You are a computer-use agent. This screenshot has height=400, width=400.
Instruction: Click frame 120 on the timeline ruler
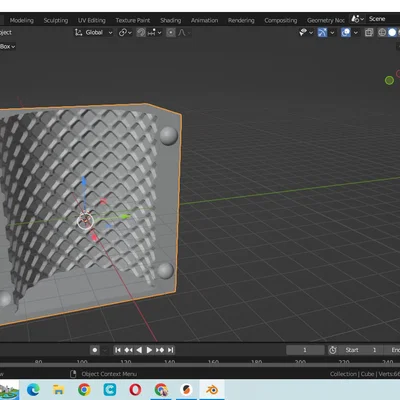coord(126,362)
